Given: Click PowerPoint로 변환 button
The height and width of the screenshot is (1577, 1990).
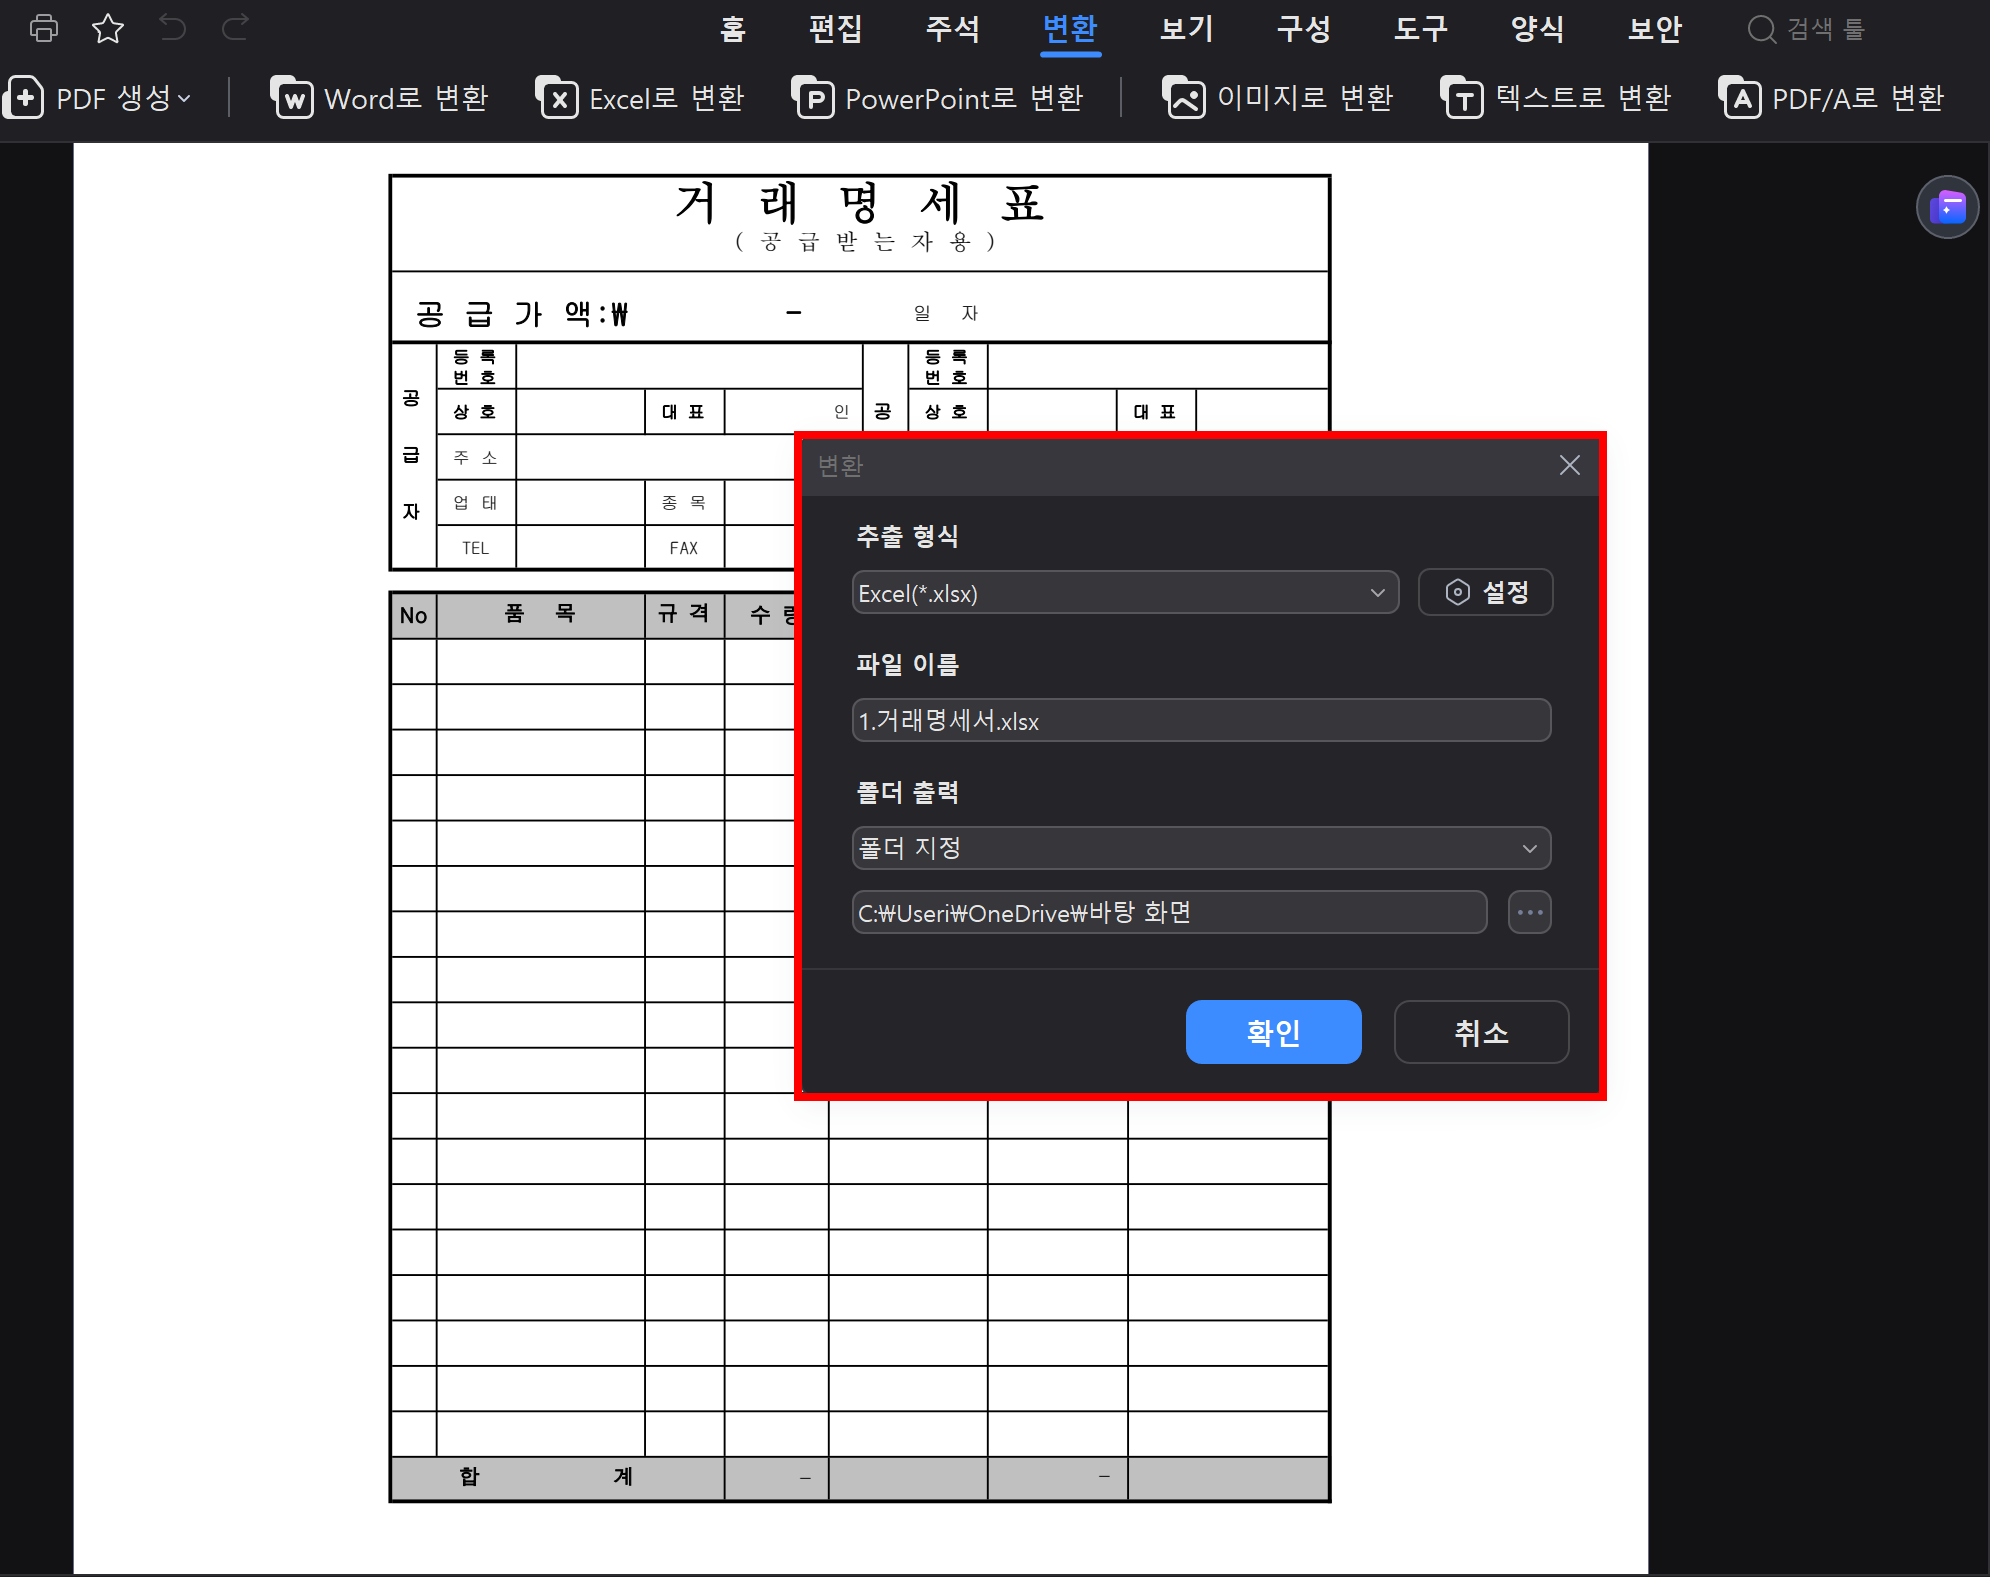Looking at the screenshot, I should point(938,98).
